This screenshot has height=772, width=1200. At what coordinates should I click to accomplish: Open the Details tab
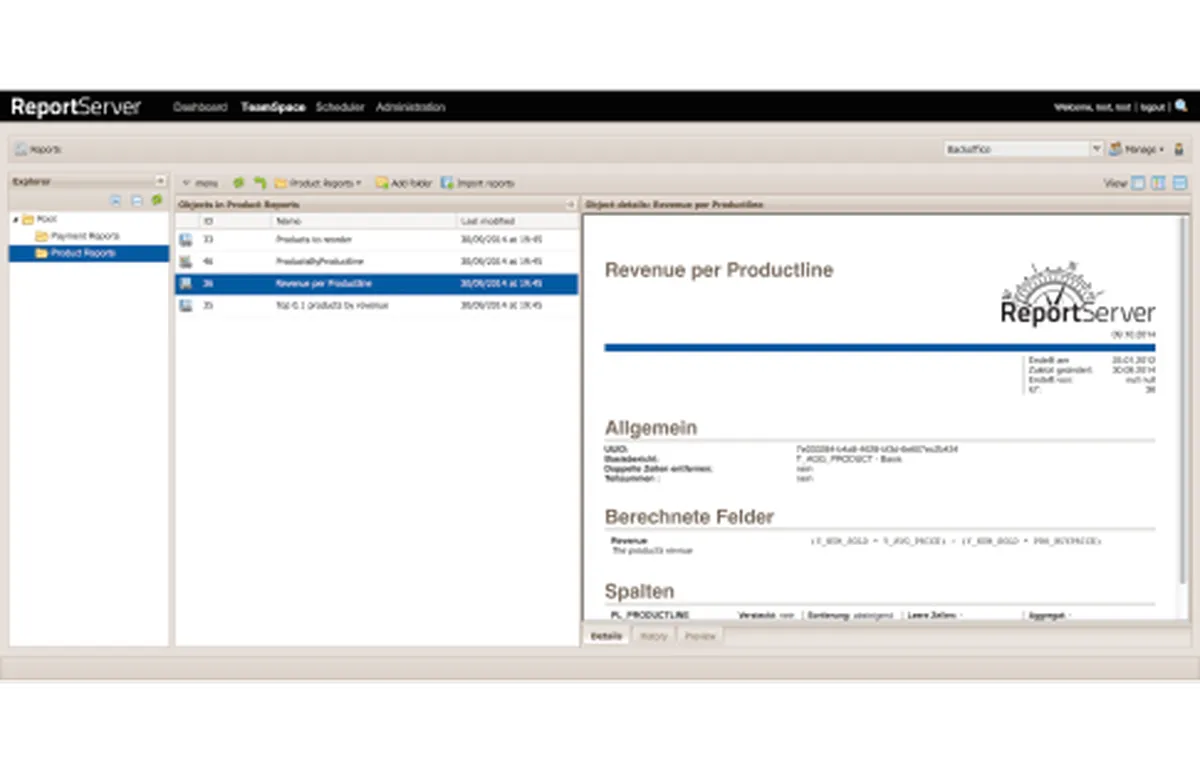coord(606,636)
